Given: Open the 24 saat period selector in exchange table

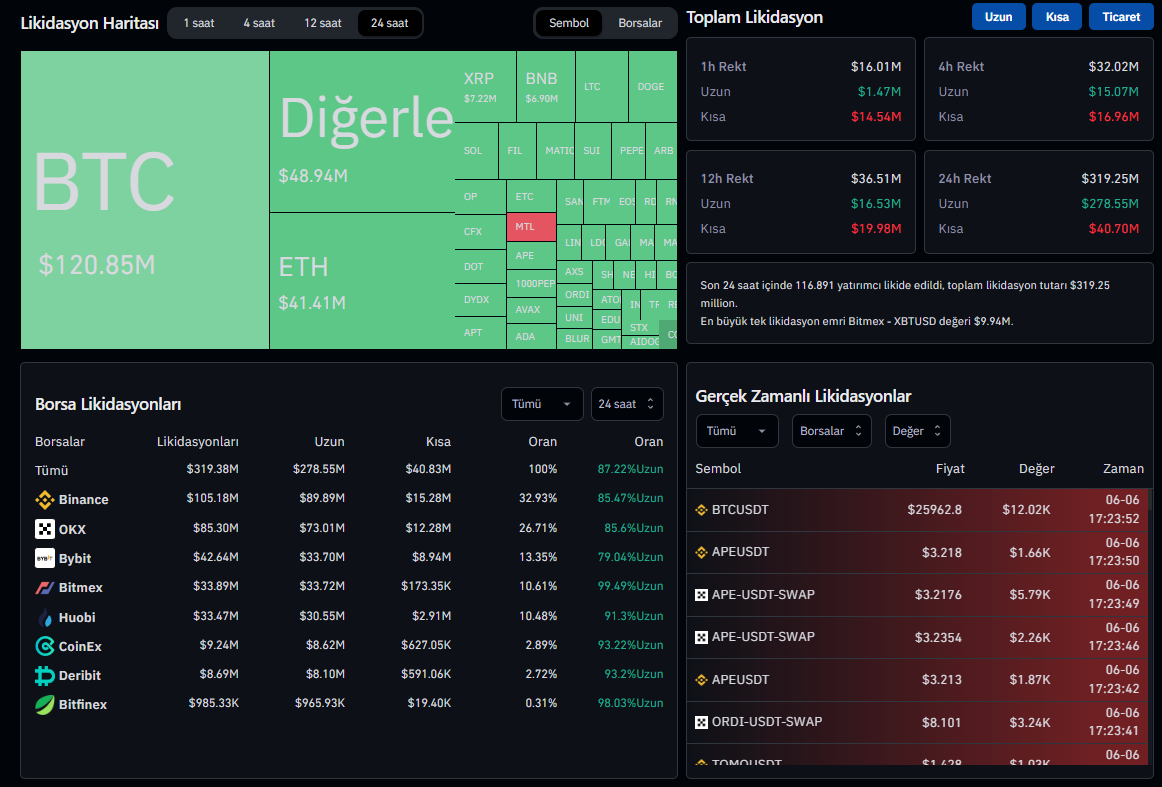Looking at the screenshot, I should click(626, 404).
